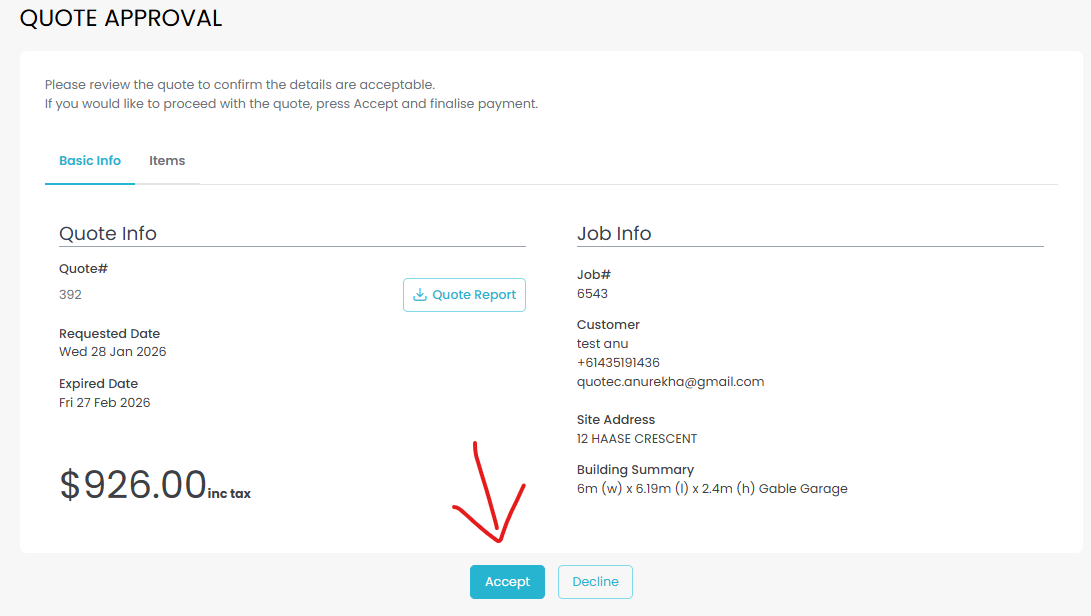This screenshot has height=616, width=1091.
Task: Click the customer email address
Action: 670,381
